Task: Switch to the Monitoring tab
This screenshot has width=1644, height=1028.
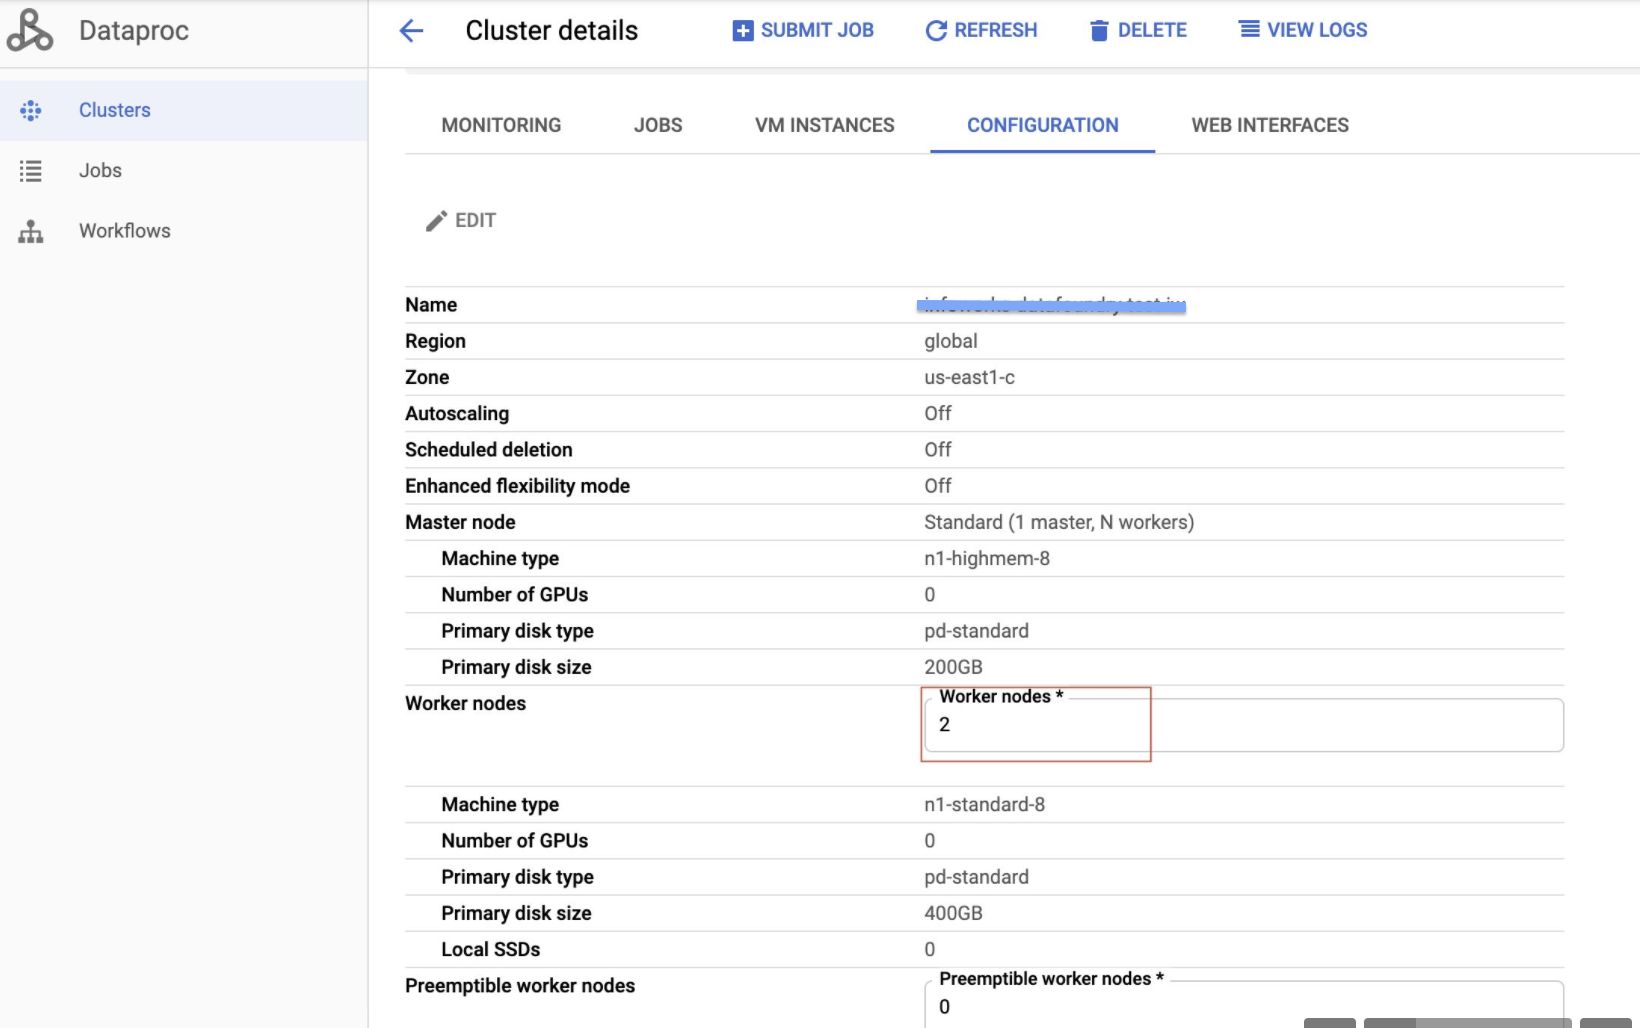Action: pos(501,125)
